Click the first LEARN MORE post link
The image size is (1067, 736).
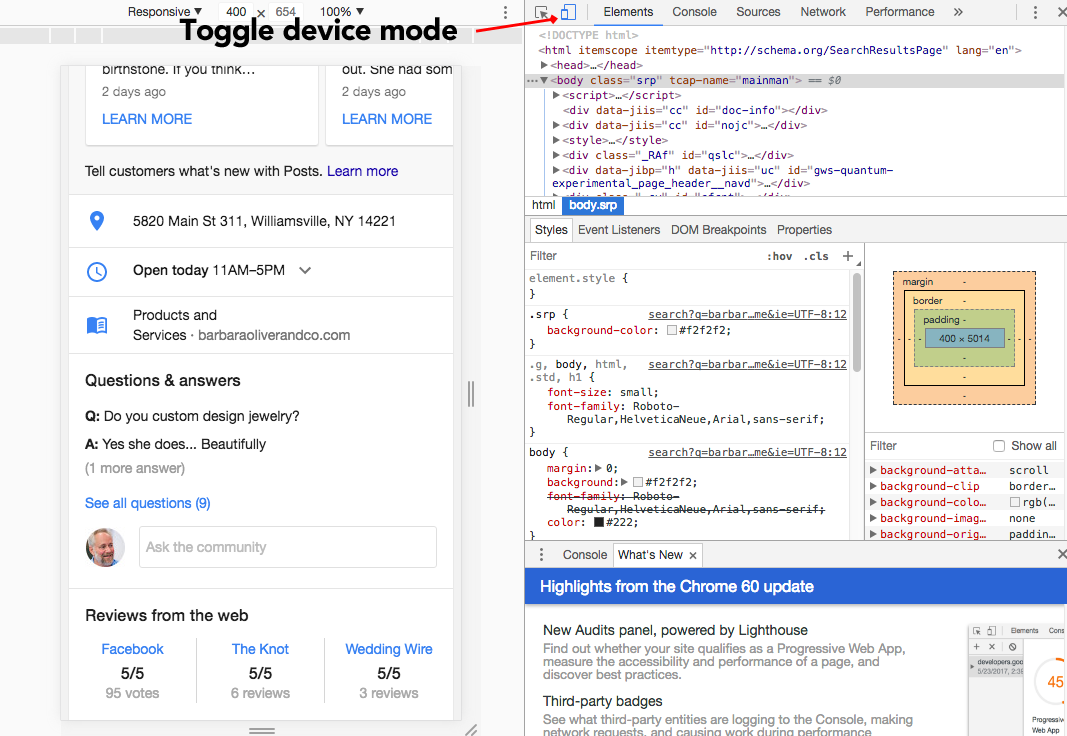(147, 119)
